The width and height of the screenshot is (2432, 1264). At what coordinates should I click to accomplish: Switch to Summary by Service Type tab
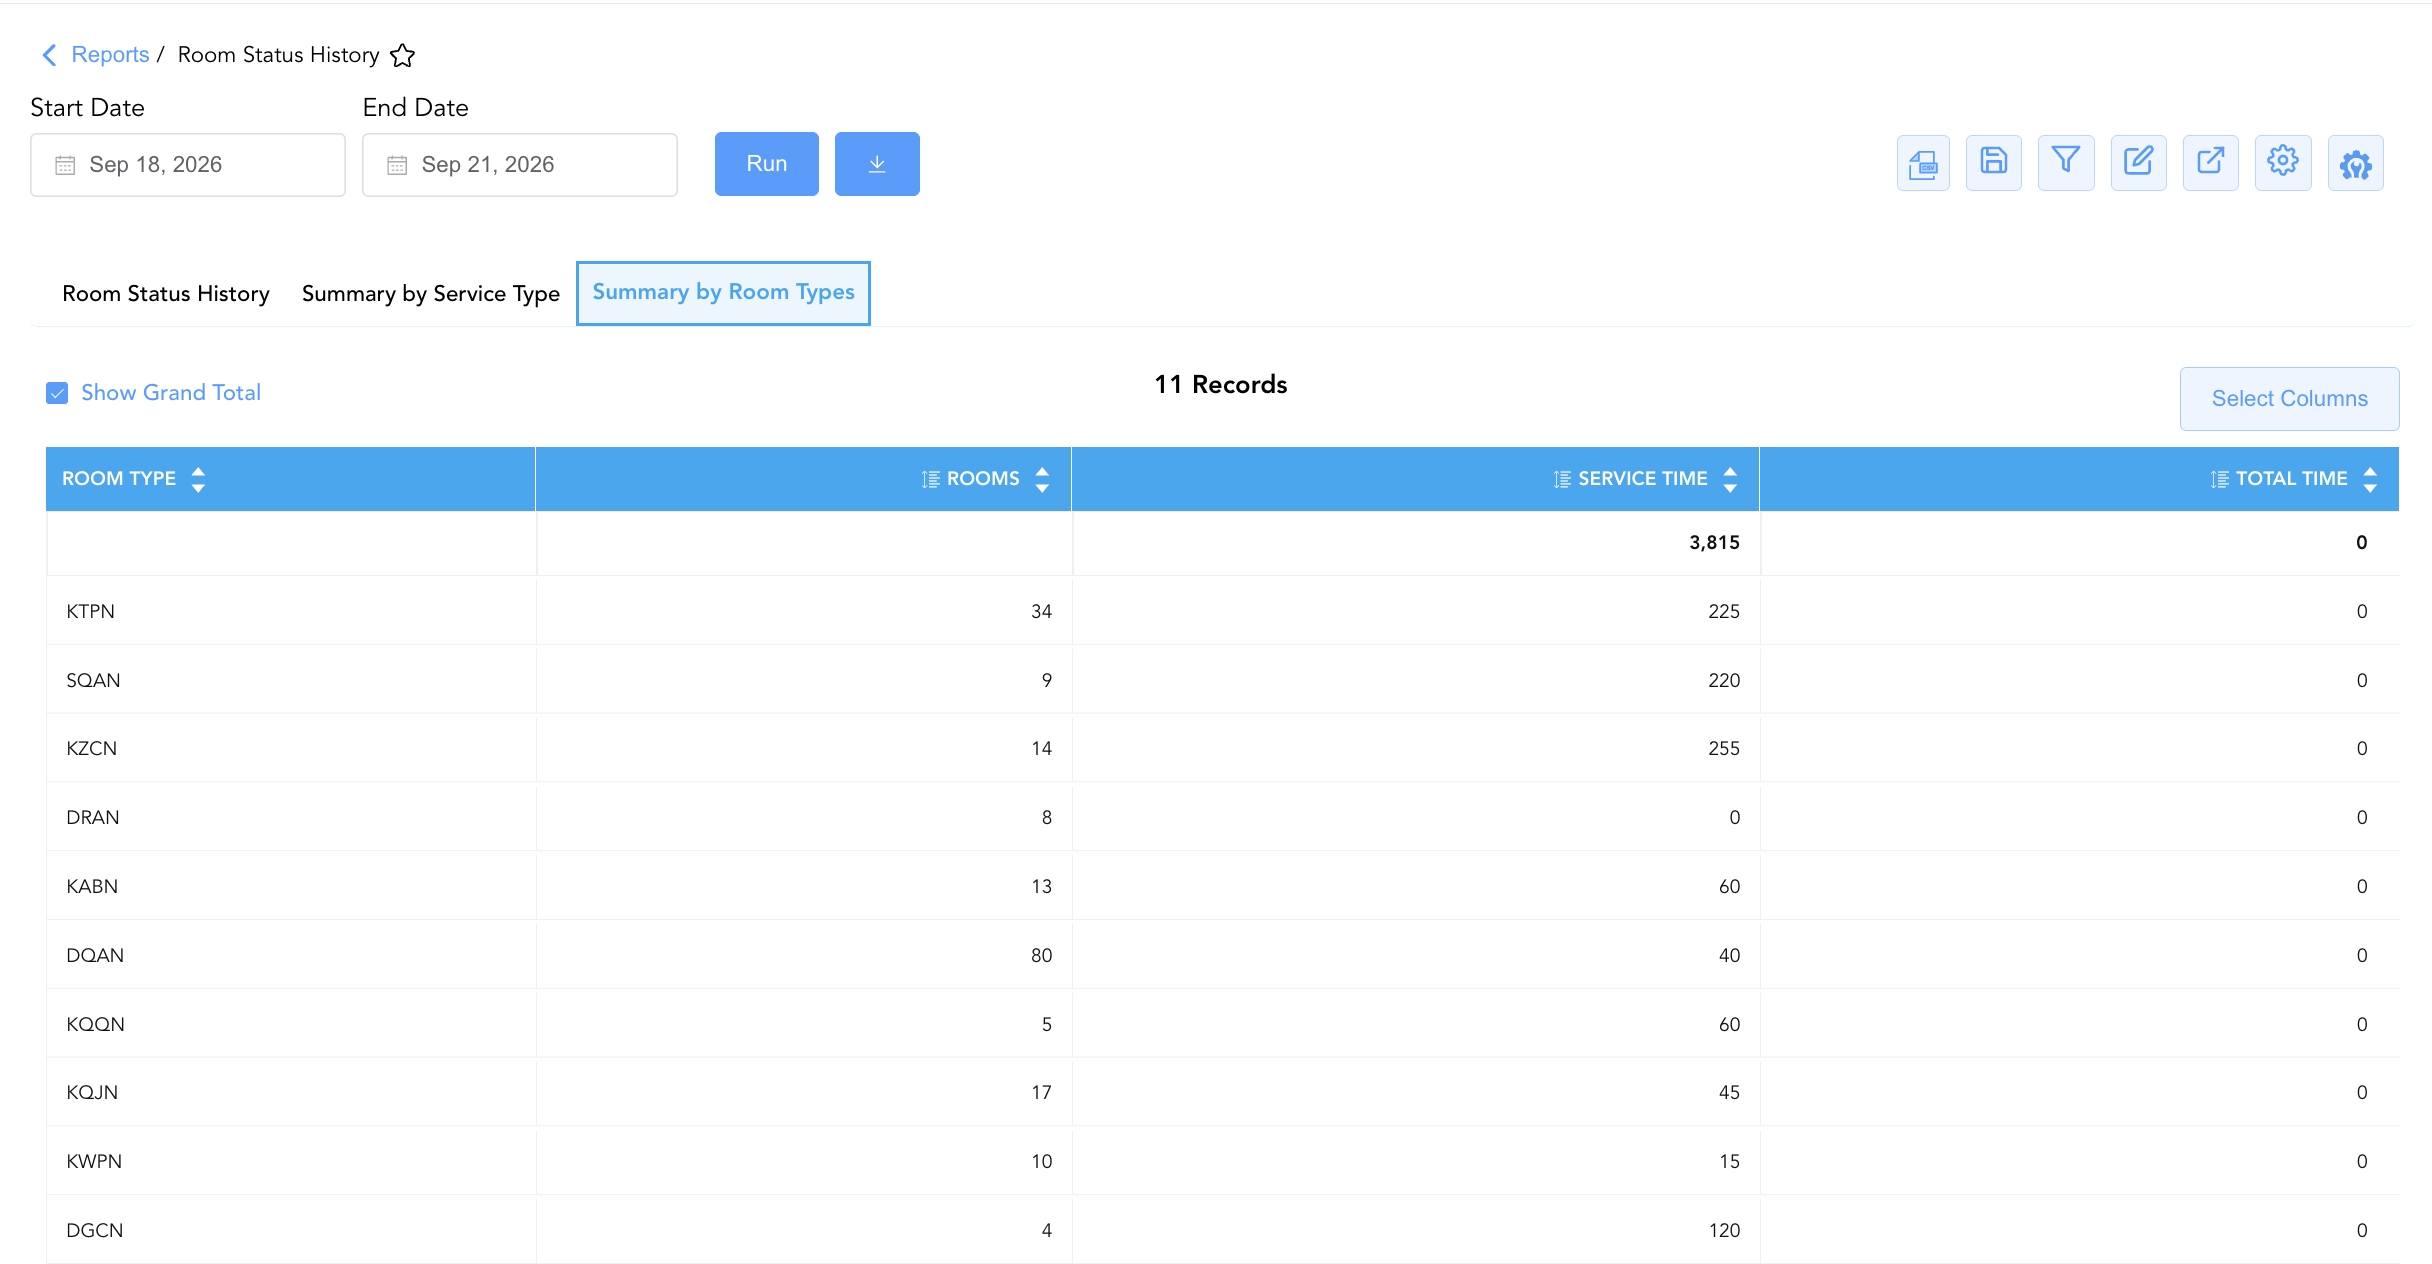pos(431,294)
